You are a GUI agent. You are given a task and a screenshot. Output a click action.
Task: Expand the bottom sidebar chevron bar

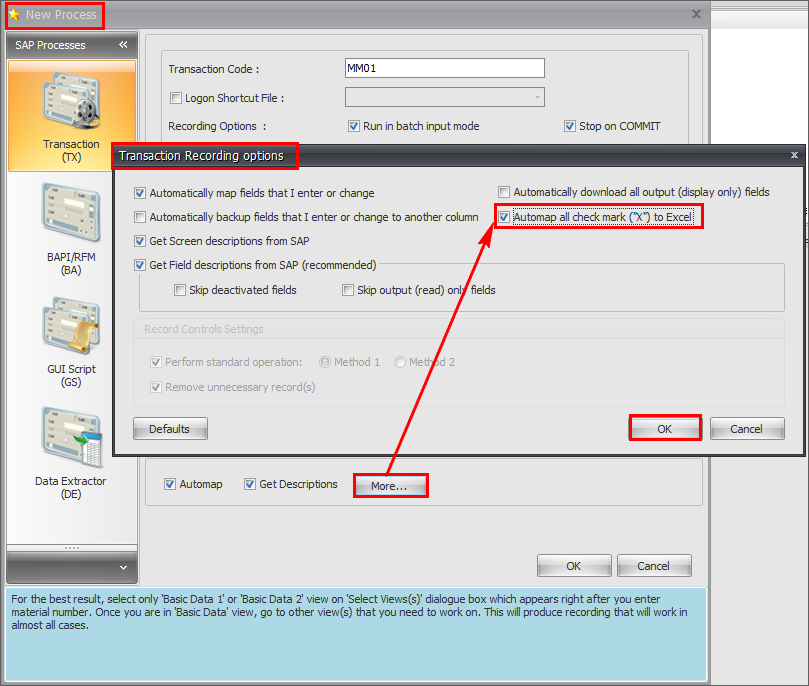71,567
